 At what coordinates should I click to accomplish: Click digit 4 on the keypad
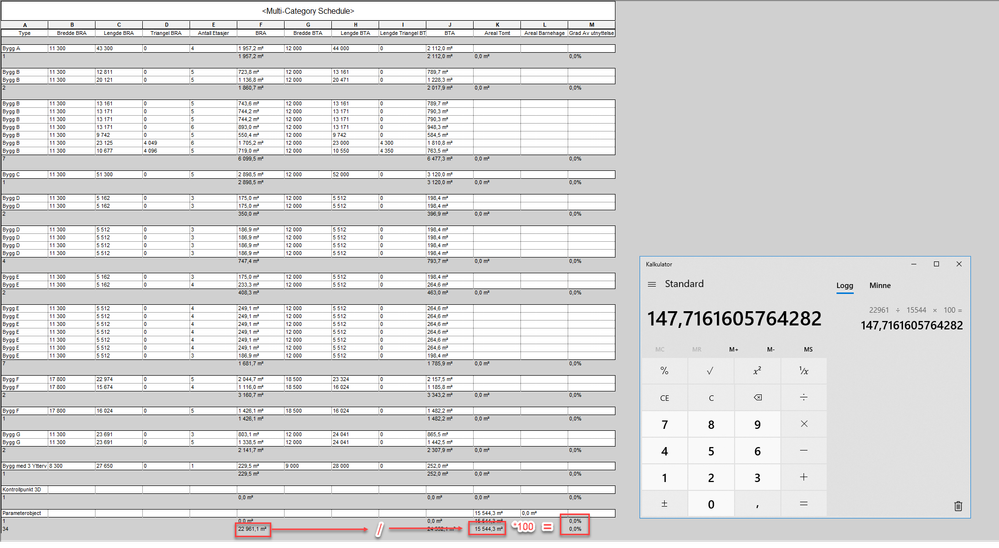click(665, 451)
